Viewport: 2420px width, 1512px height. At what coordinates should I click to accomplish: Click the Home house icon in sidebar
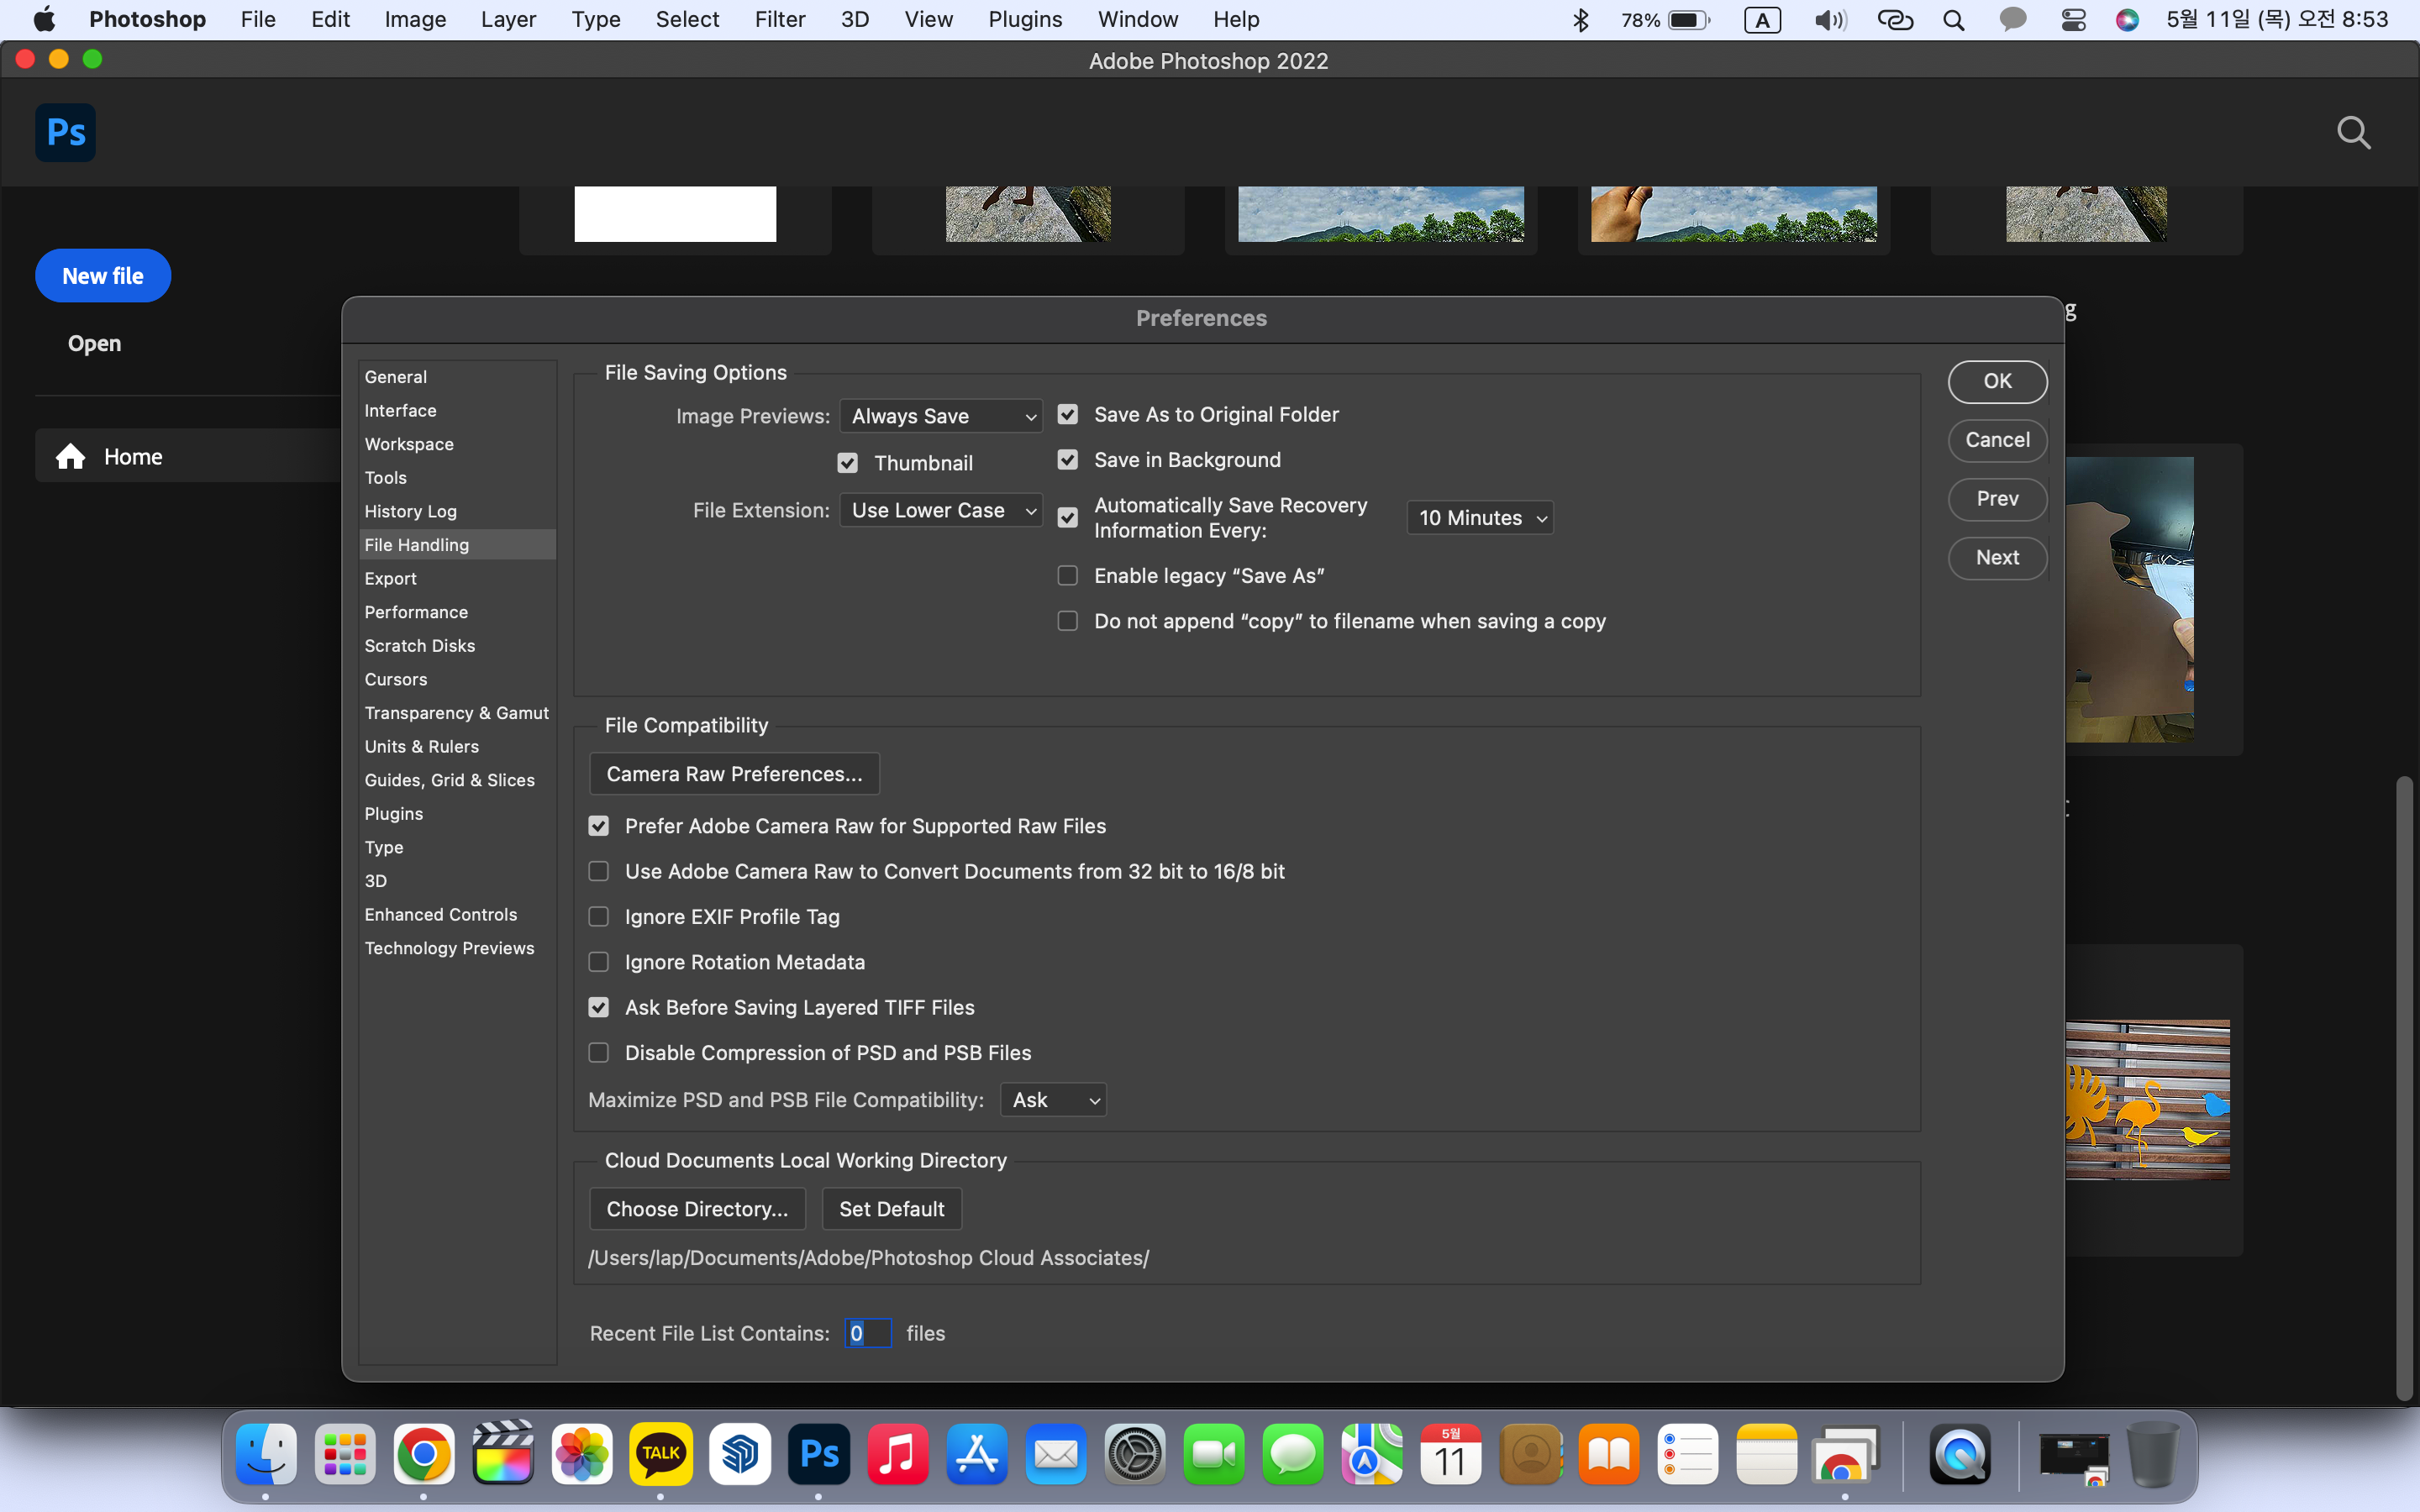click(70, 457)
